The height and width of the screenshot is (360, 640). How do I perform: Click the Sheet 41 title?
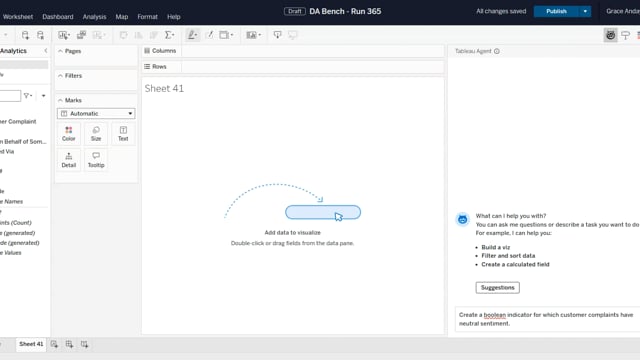164,89
